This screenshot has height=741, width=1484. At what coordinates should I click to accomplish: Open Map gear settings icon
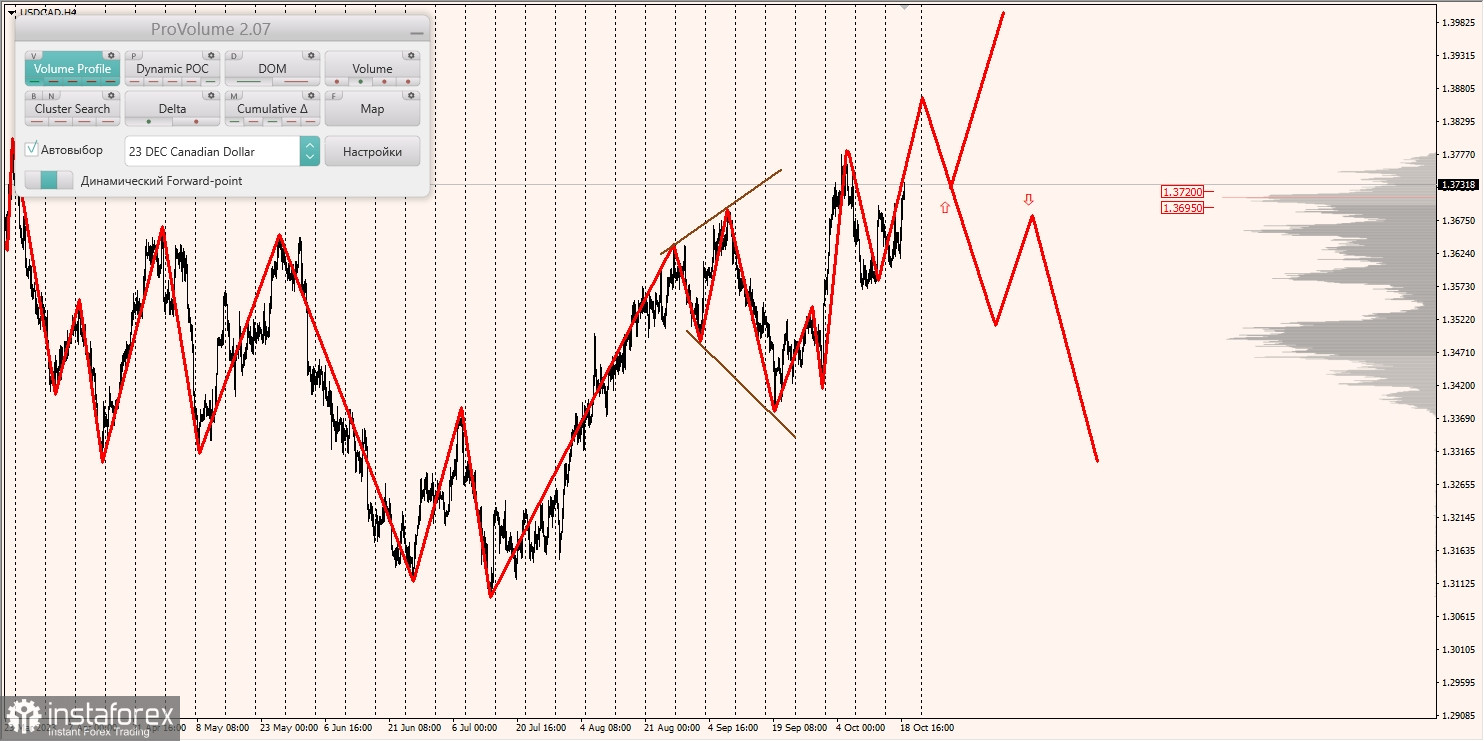[411, 95]
